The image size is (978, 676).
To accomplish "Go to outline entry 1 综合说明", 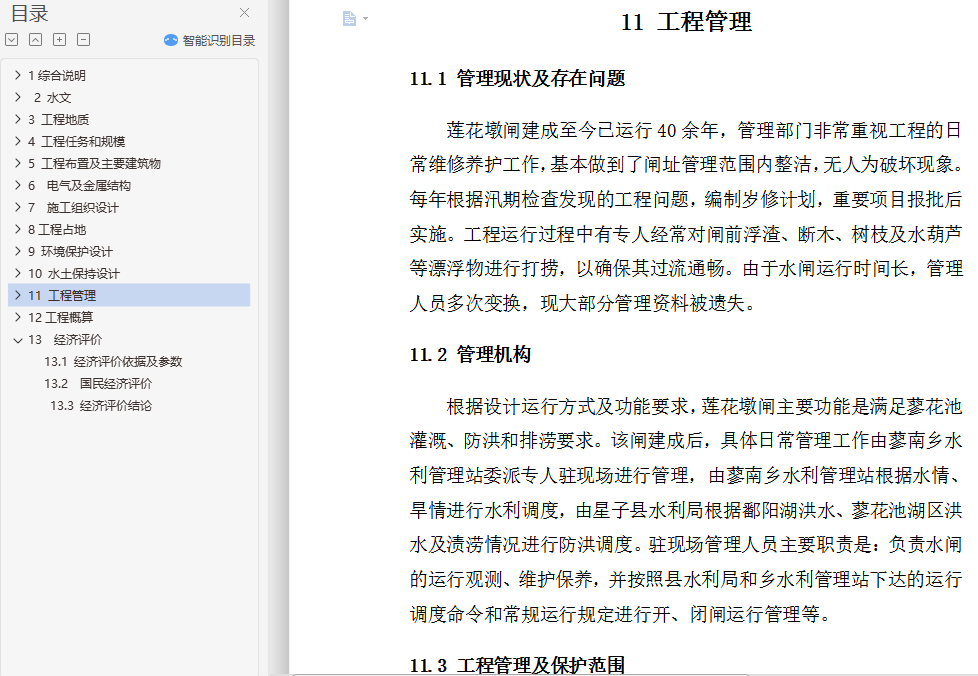I will [57, 75].
